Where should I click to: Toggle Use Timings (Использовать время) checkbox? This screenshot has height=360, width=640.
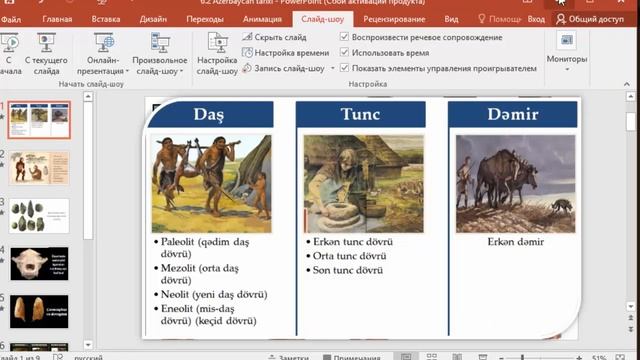click(x=344, y=53)
